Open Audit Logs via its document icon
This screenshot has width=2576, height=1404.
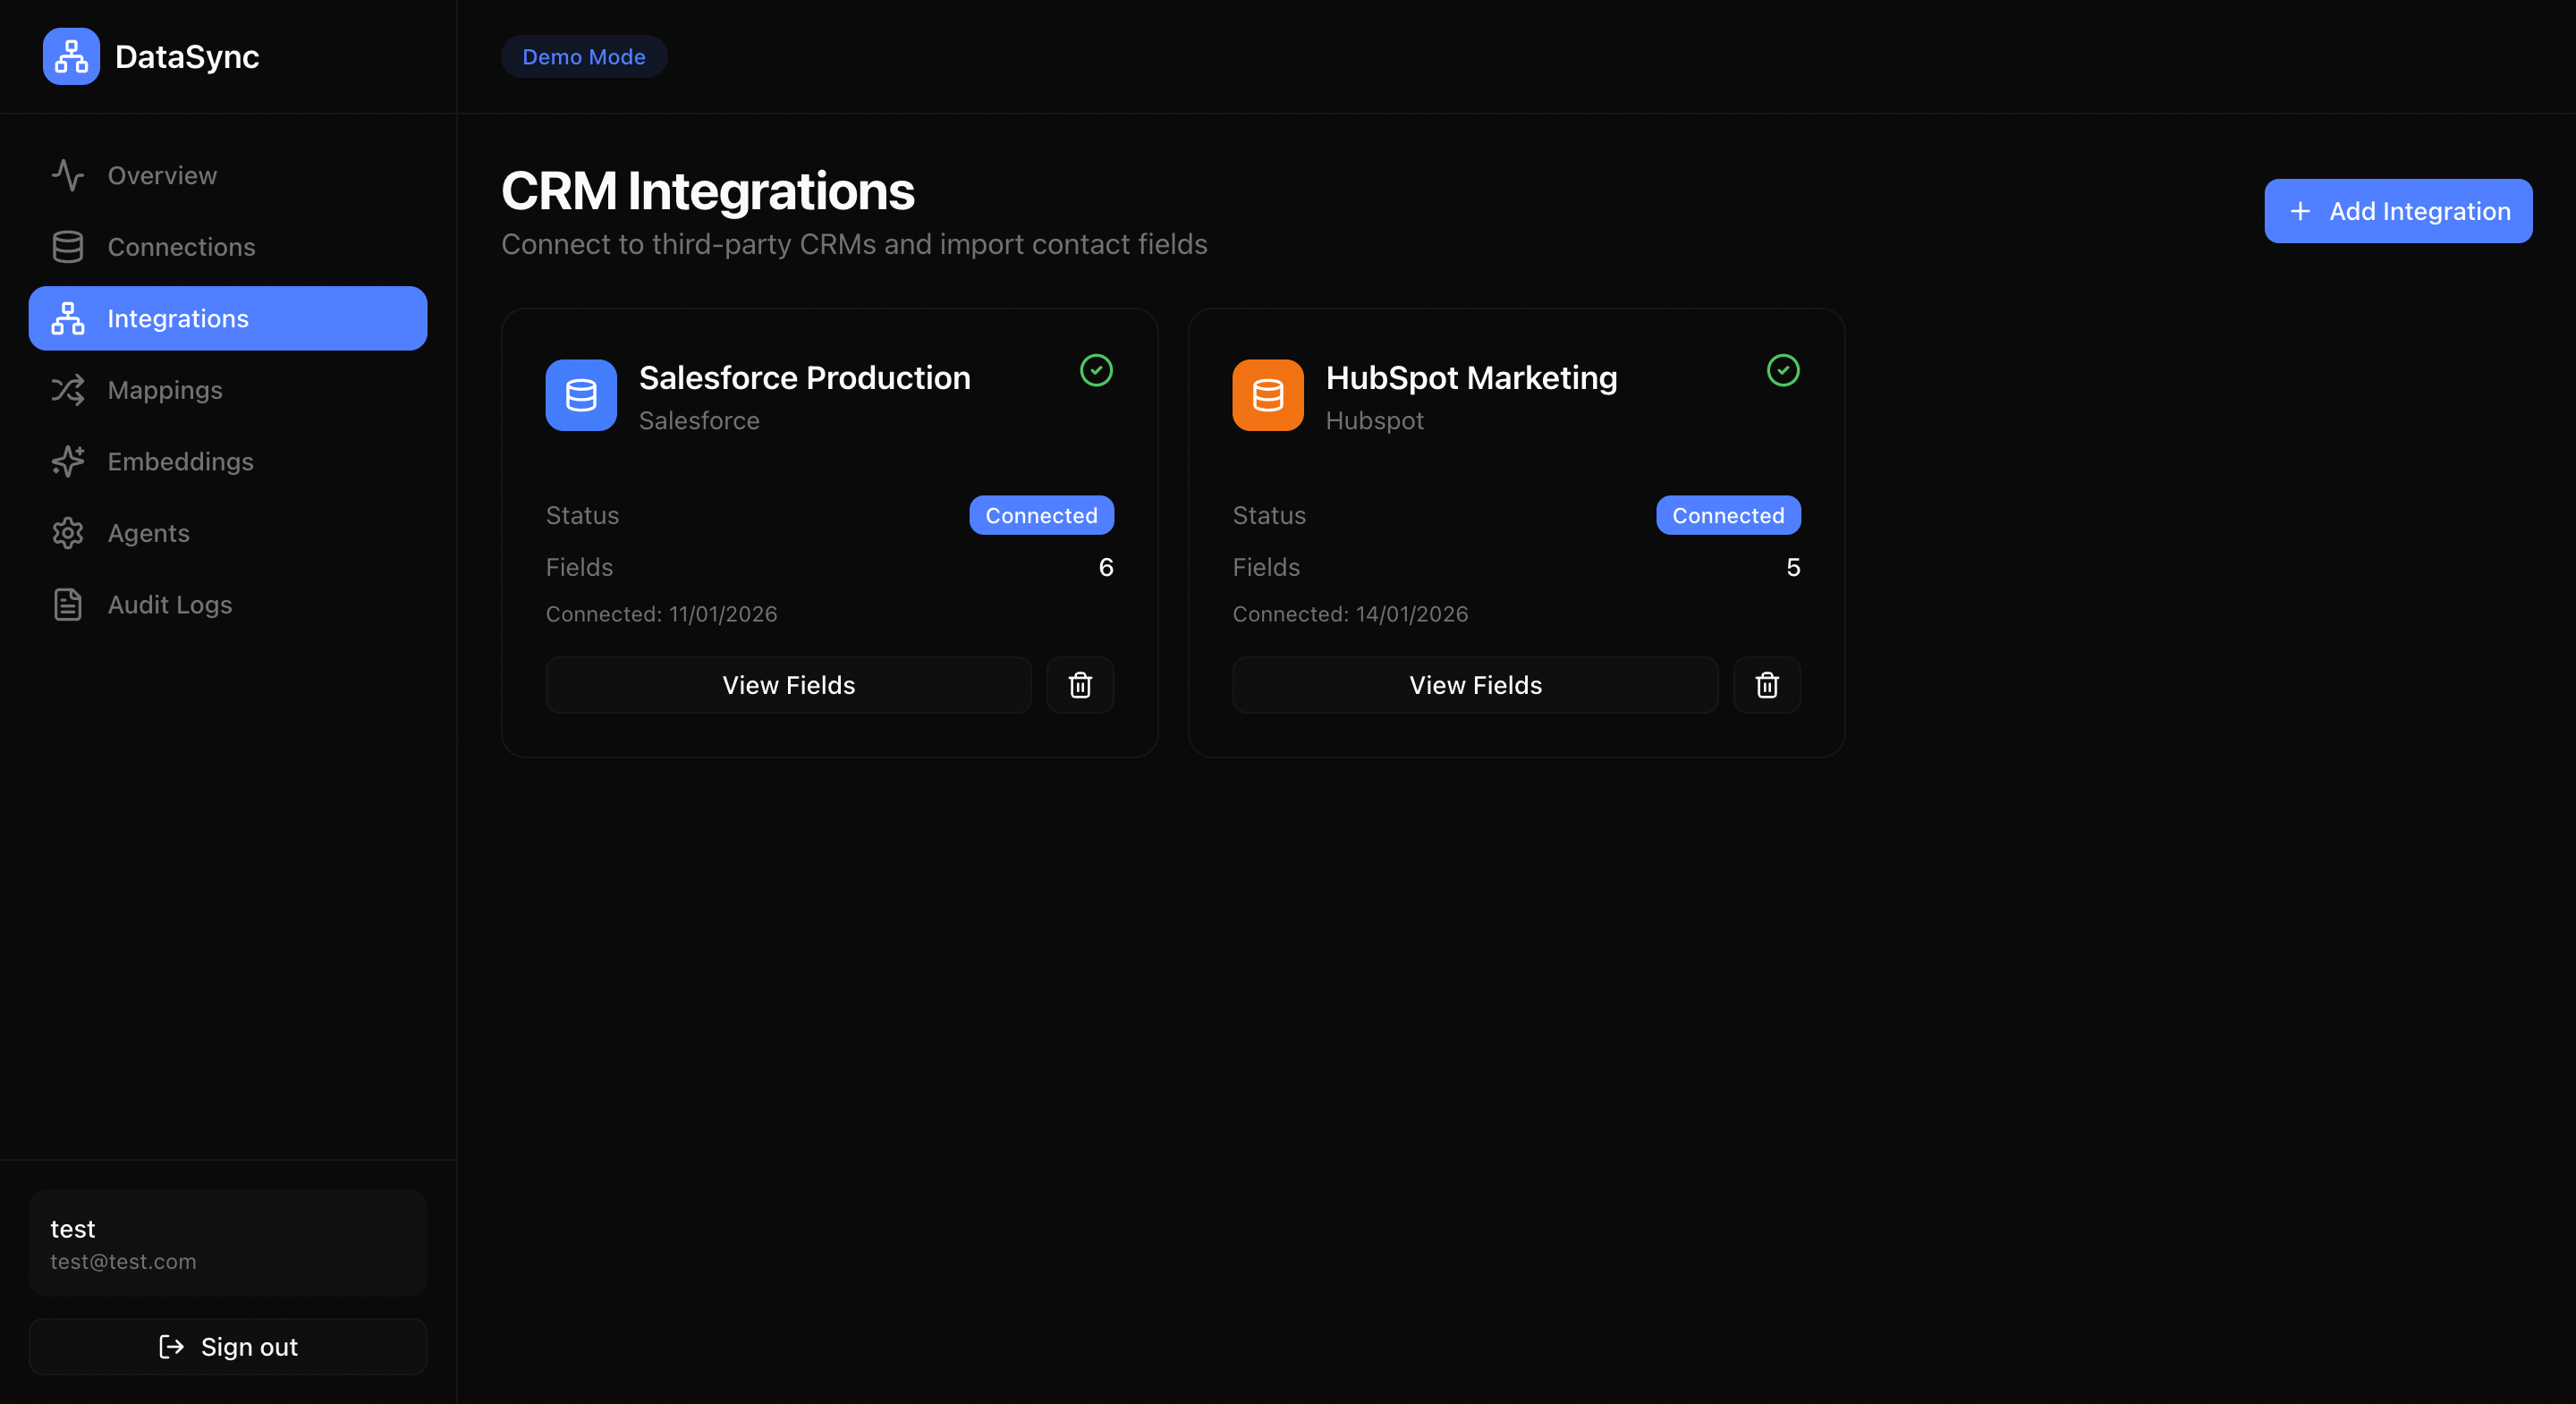click(68, 604)
